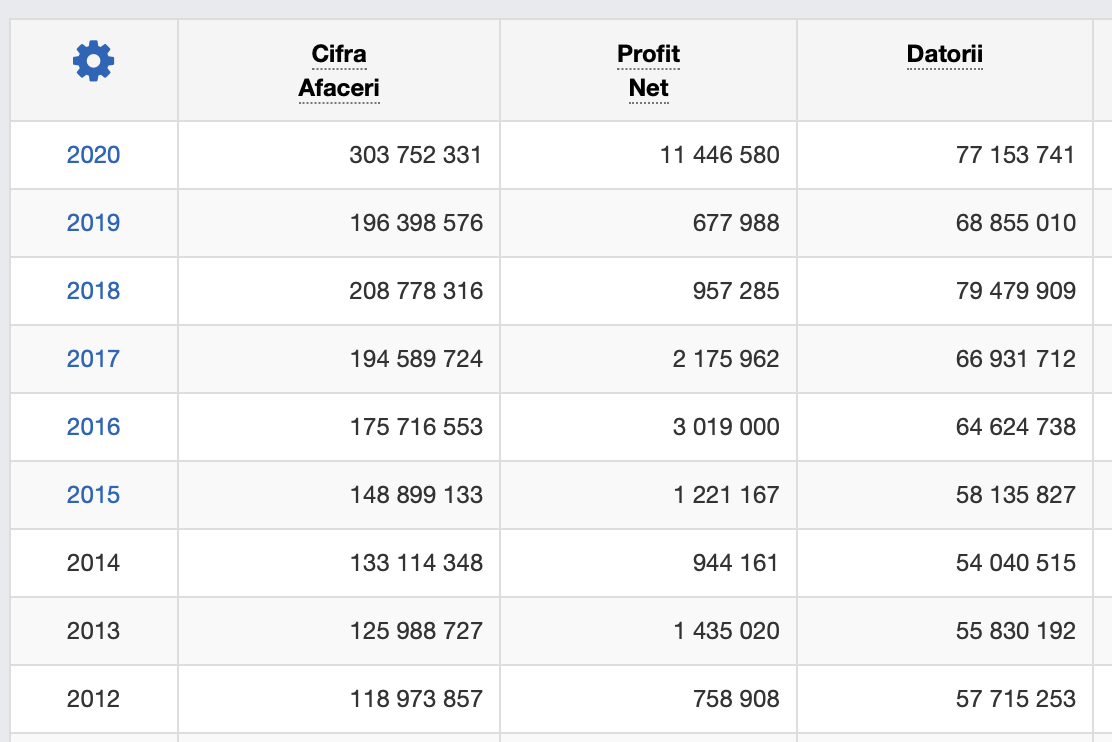This screenshot has width=1112, height=742.
Task: Open the 2015 year link
Action: (93, 495)
